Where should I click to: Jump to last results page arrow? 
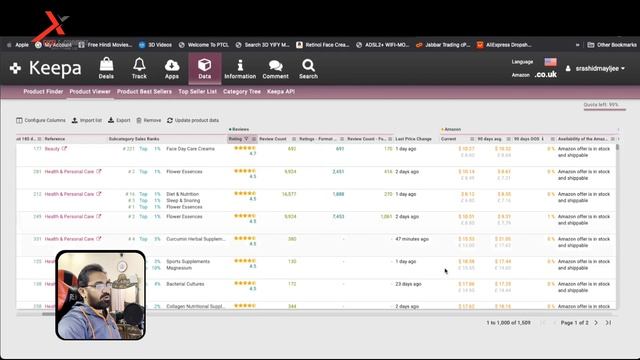[608, 323]
